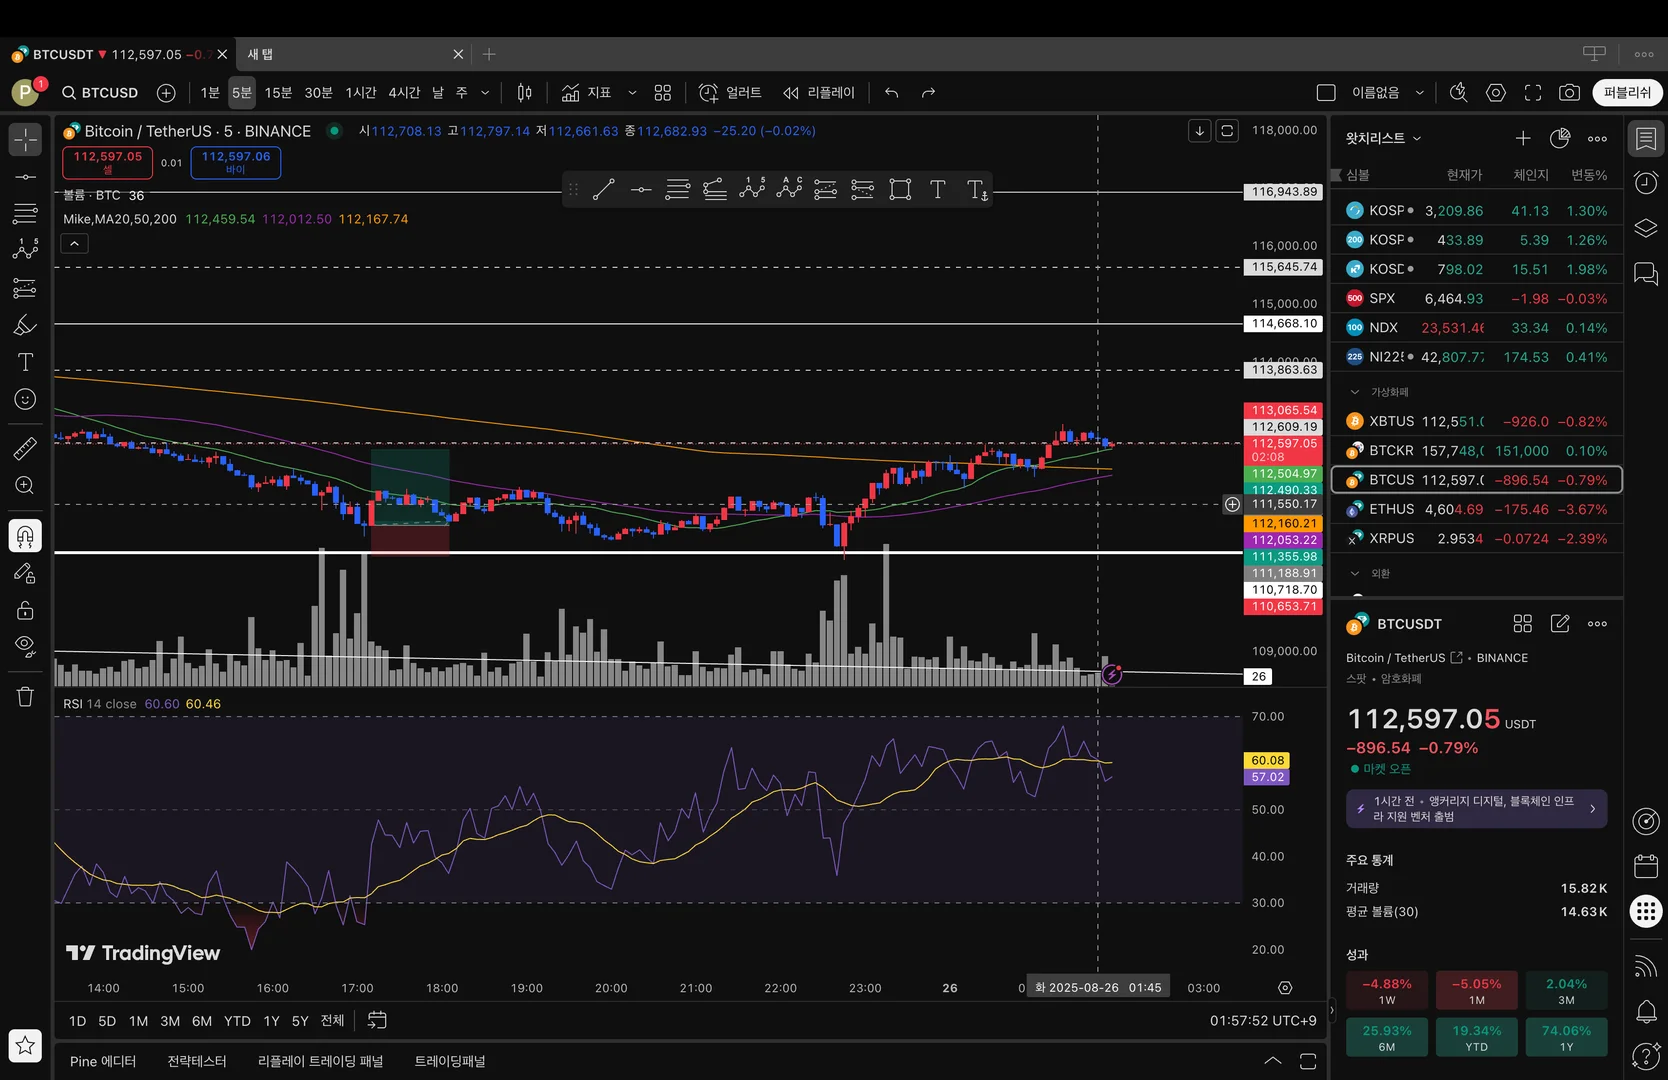
Task: Click the zoom in magnifier tool
Action: point(25,486)
